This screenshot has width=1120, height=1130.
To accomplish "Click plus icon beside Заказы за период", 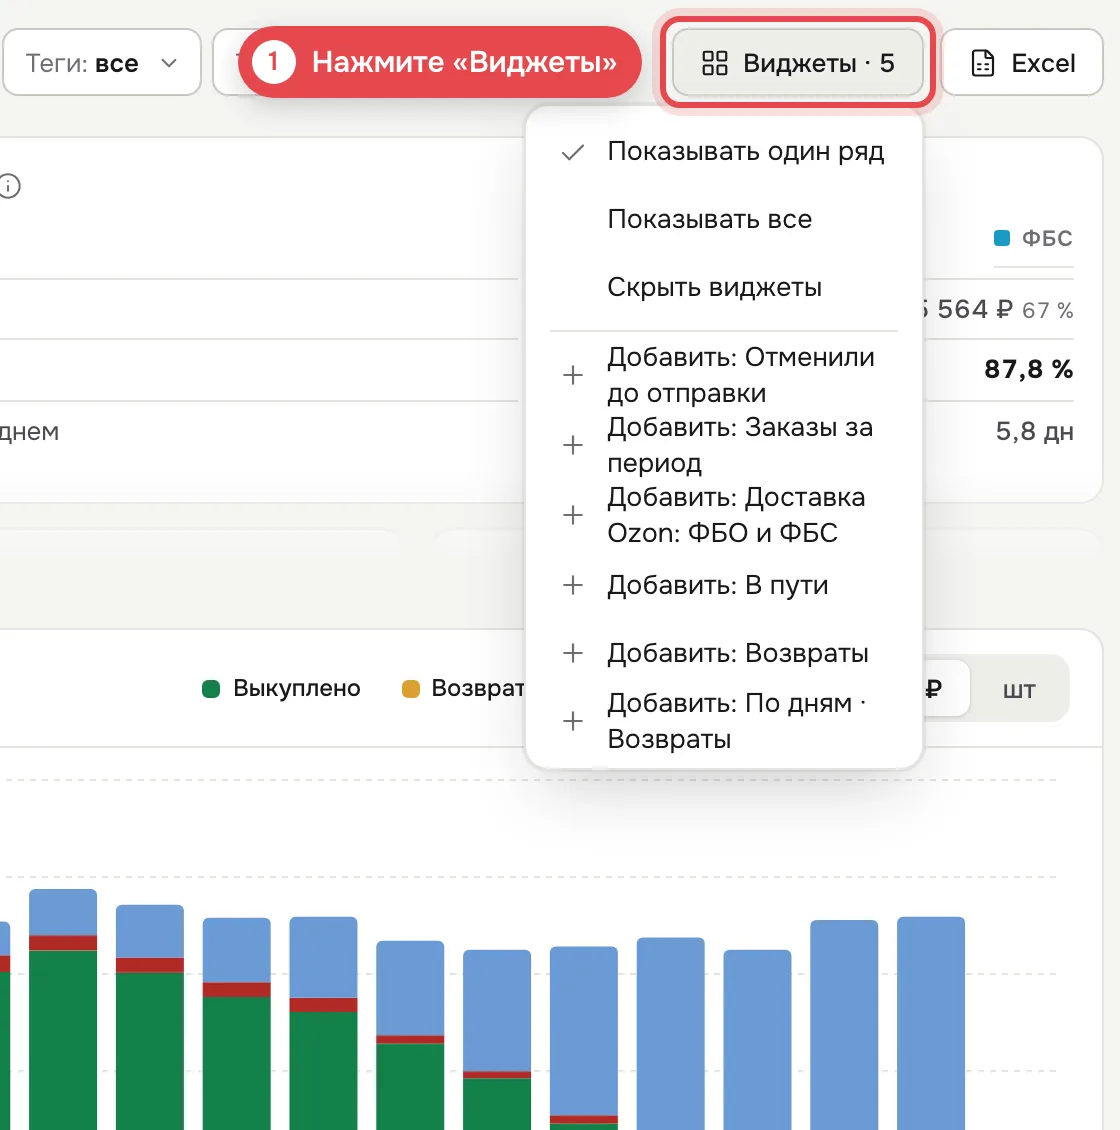I will [573, 445].
